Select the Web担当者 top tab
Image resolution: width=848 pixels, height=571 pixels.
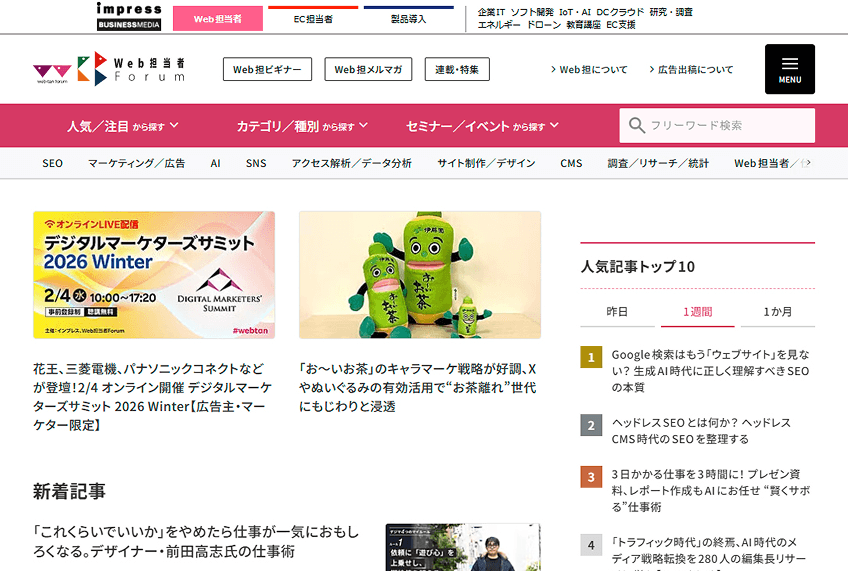[218, 18]
